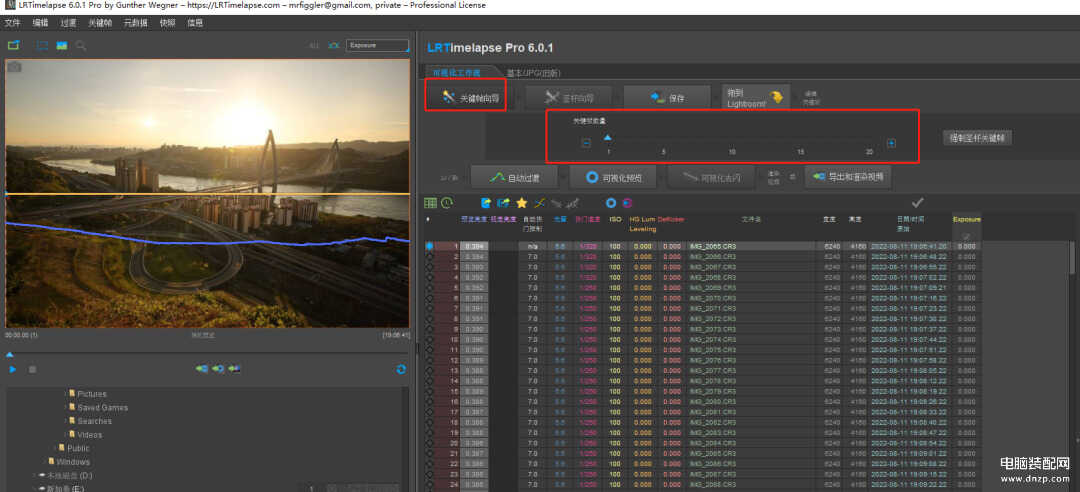
Task: Click the third green arrow icon under the preview
Action: [x=235, y=369]
